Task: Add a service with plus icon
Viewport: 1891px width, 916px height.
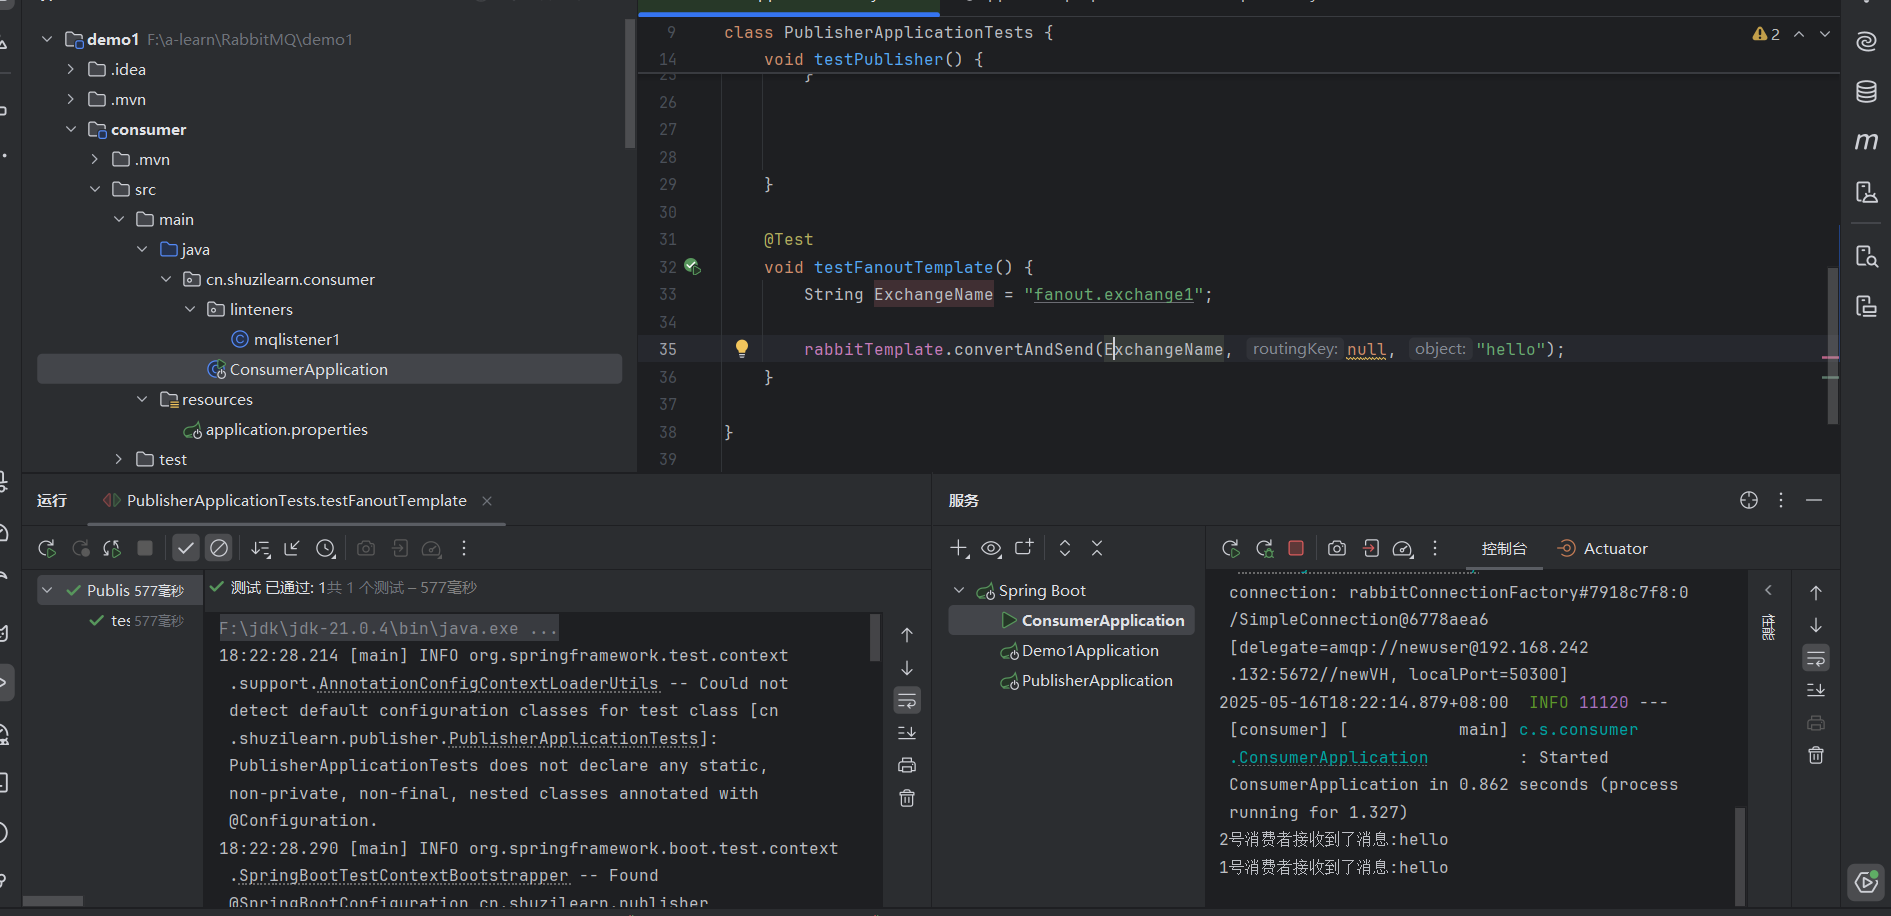Action: (959, 548)
